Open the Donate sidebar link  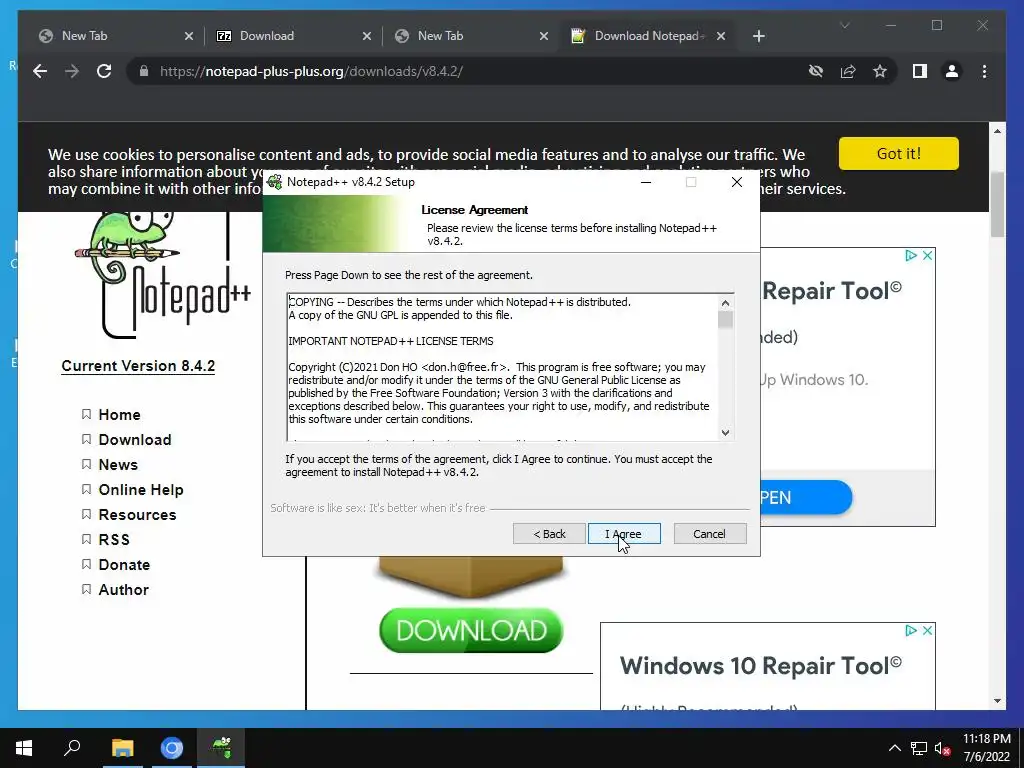pyautogui.click(x=124, y=564)
